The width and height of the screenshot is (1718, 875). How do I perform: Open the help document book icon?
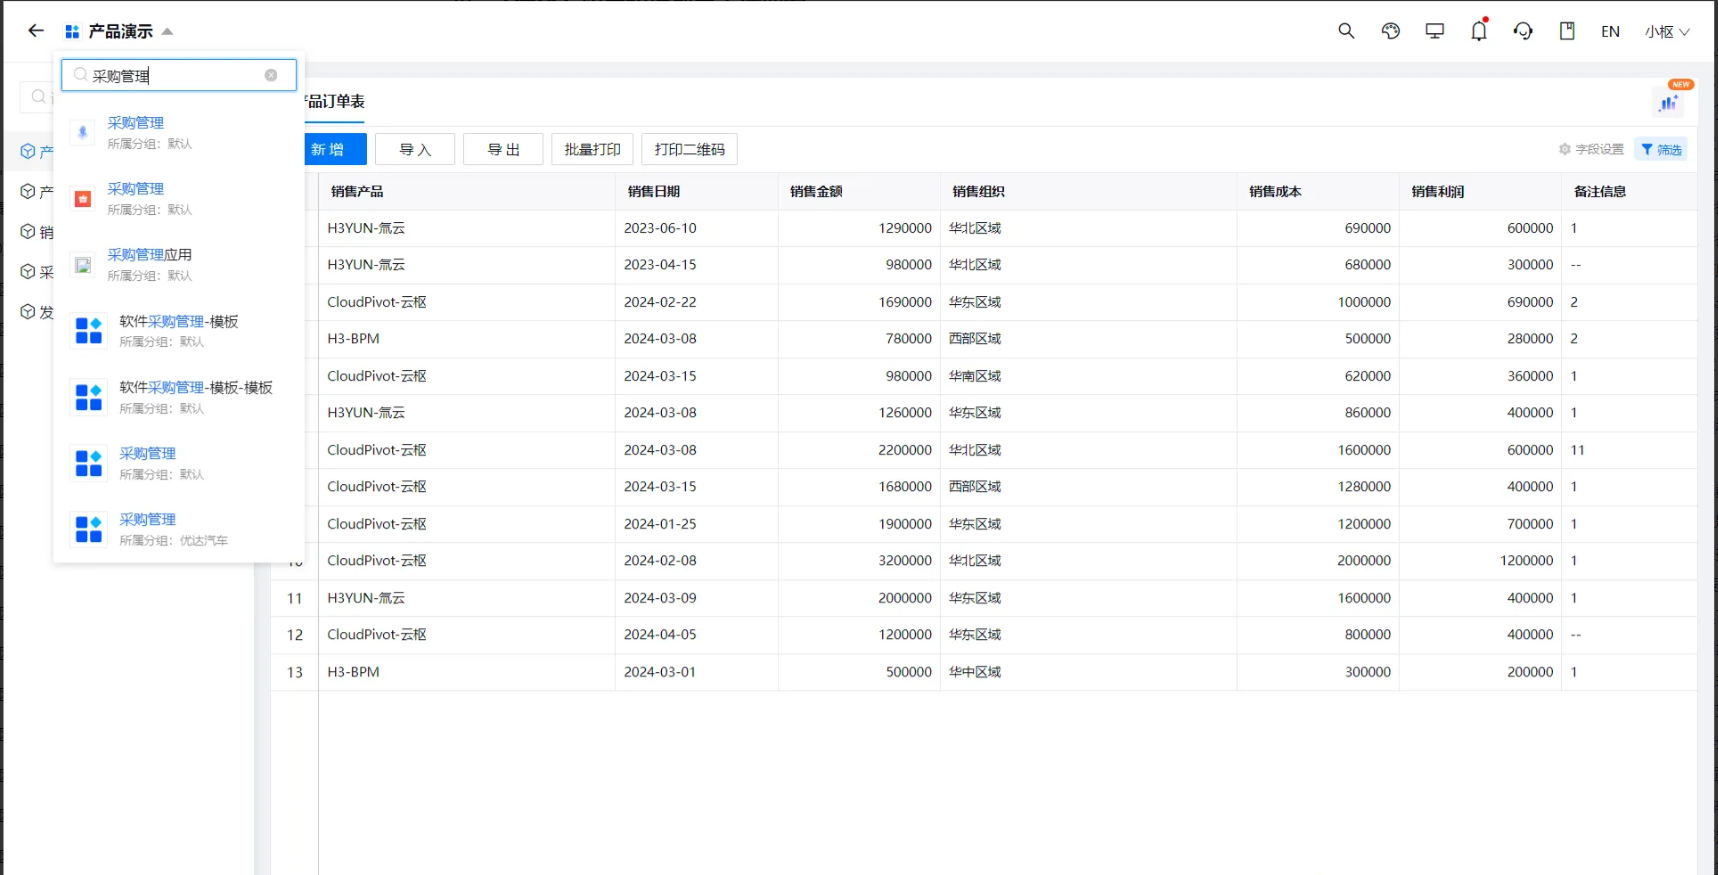pyautogui.click(x=1566, y=31)
